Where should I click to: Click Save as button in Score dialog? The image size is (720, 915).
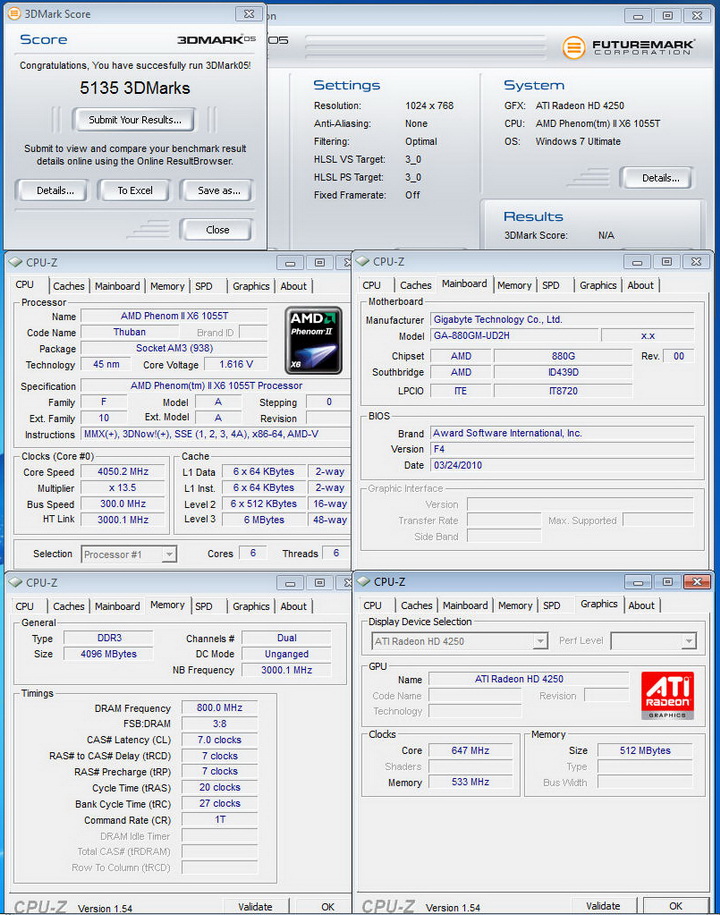(219, 190)
